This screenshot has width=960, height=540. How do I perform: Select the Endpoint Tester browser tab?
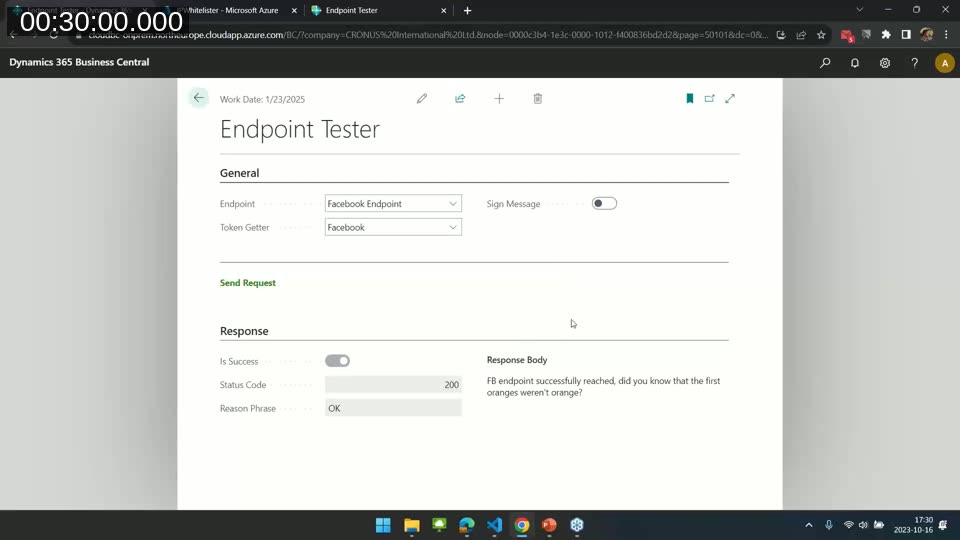click(x=373, y=10)
